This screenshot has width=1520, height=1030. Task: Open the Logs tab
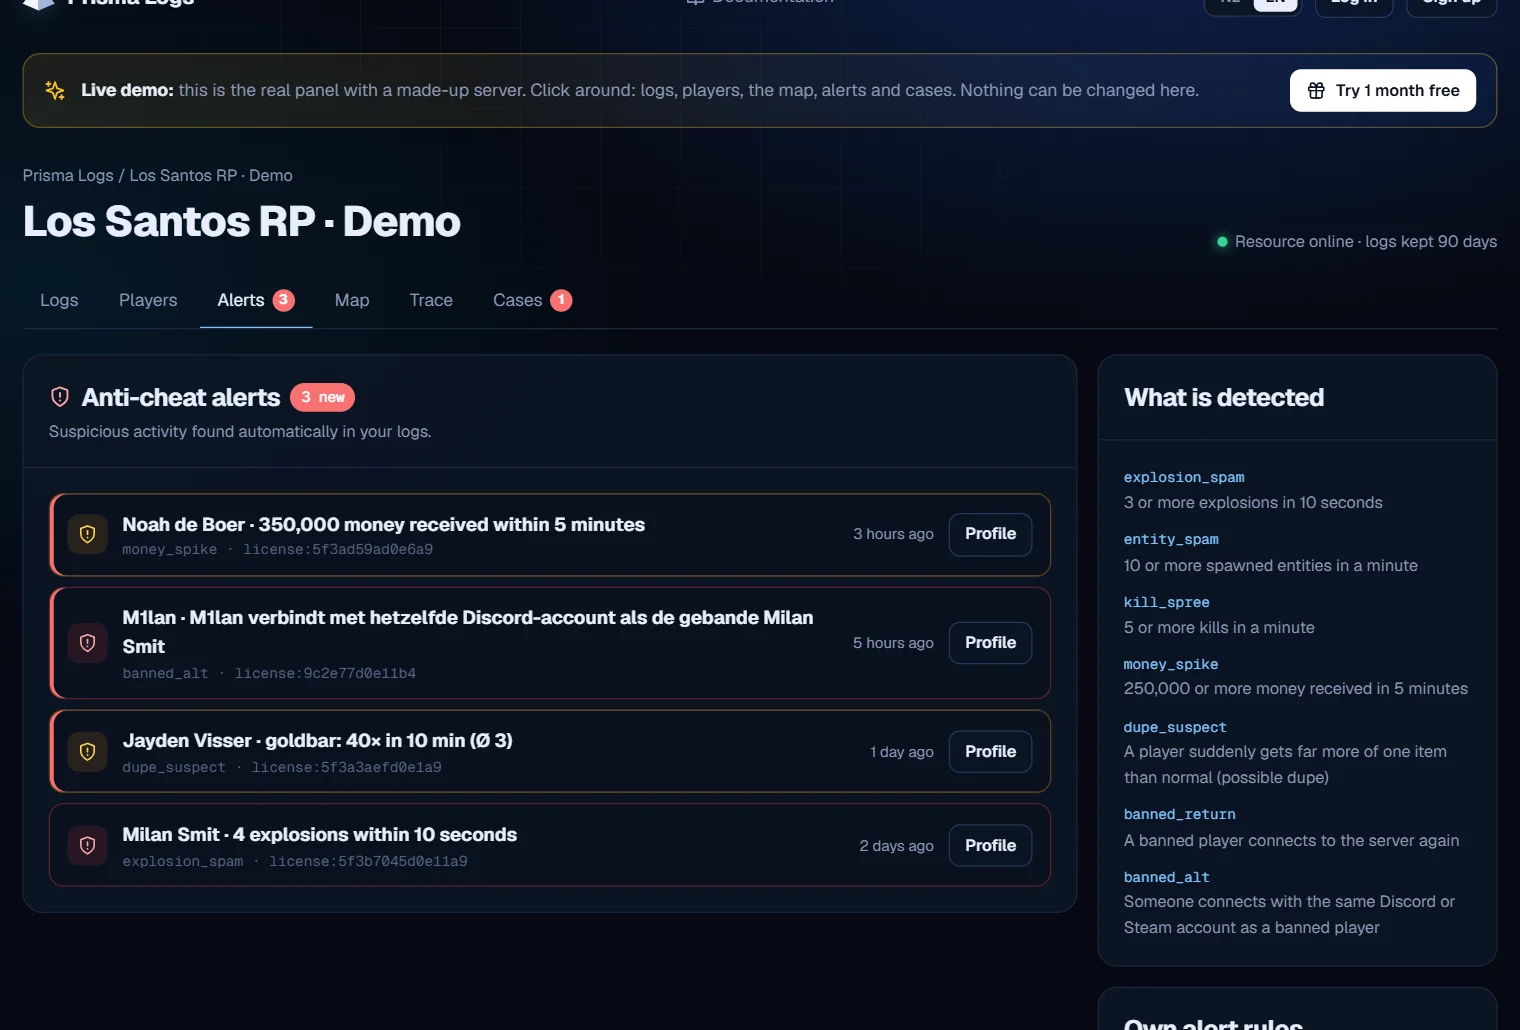(x=59, y=300)
